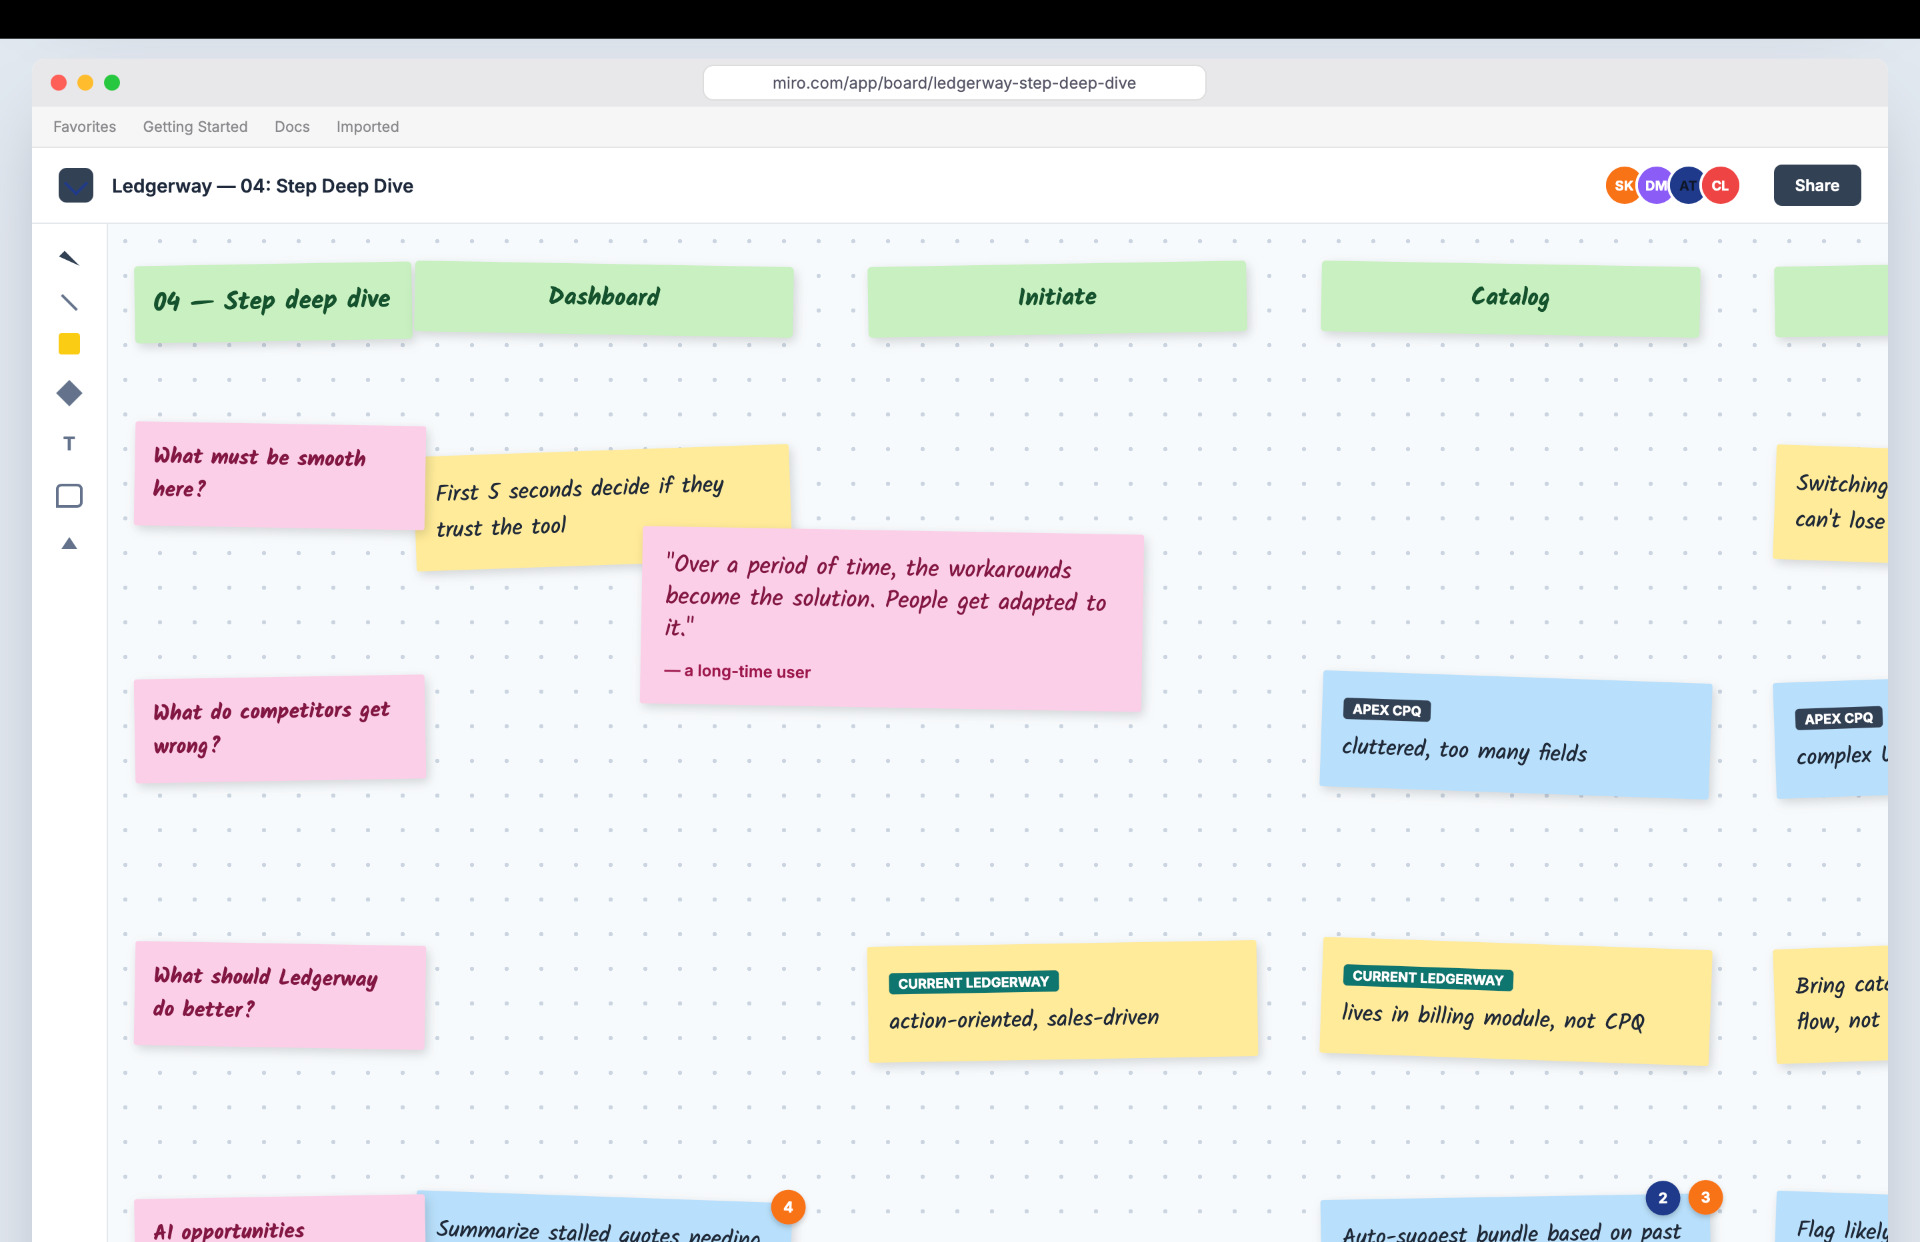Open CL collaborator avatar
Viewport: 1920px width, 1242px height.
(1721, 186)
